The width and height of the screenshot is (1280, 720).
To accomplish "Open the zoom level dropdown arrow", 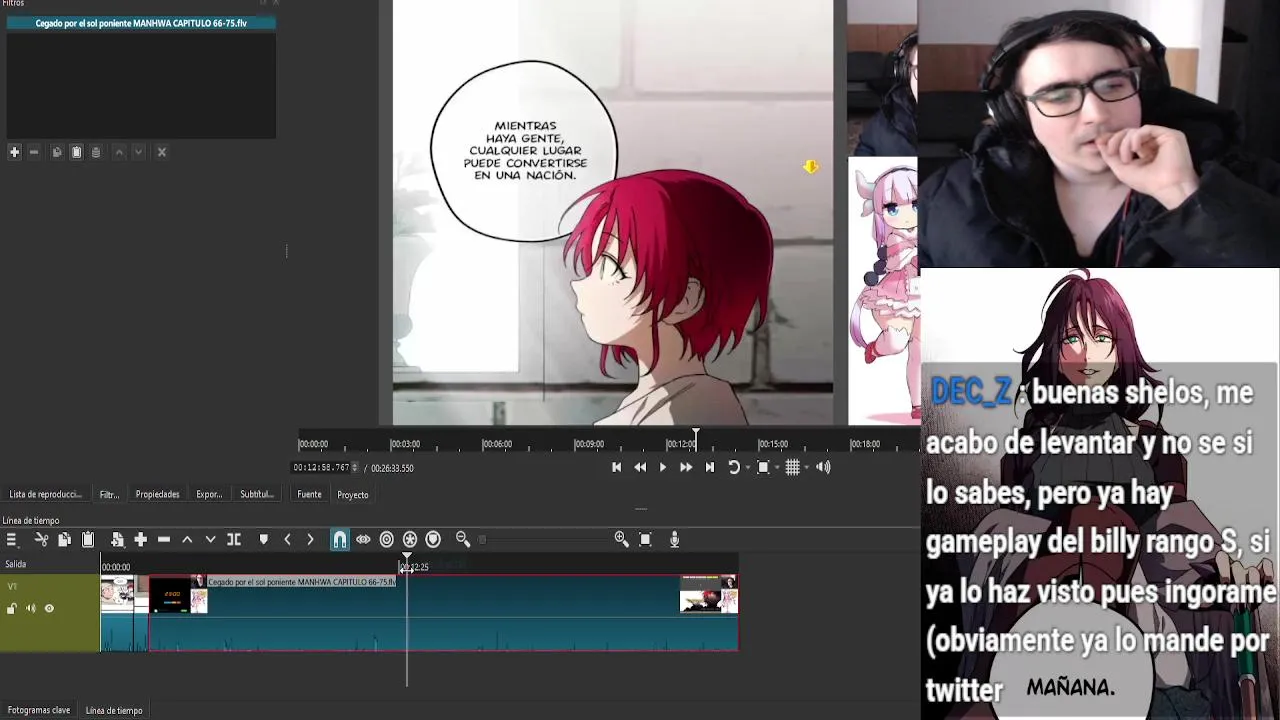I will [x=777, y=468].
